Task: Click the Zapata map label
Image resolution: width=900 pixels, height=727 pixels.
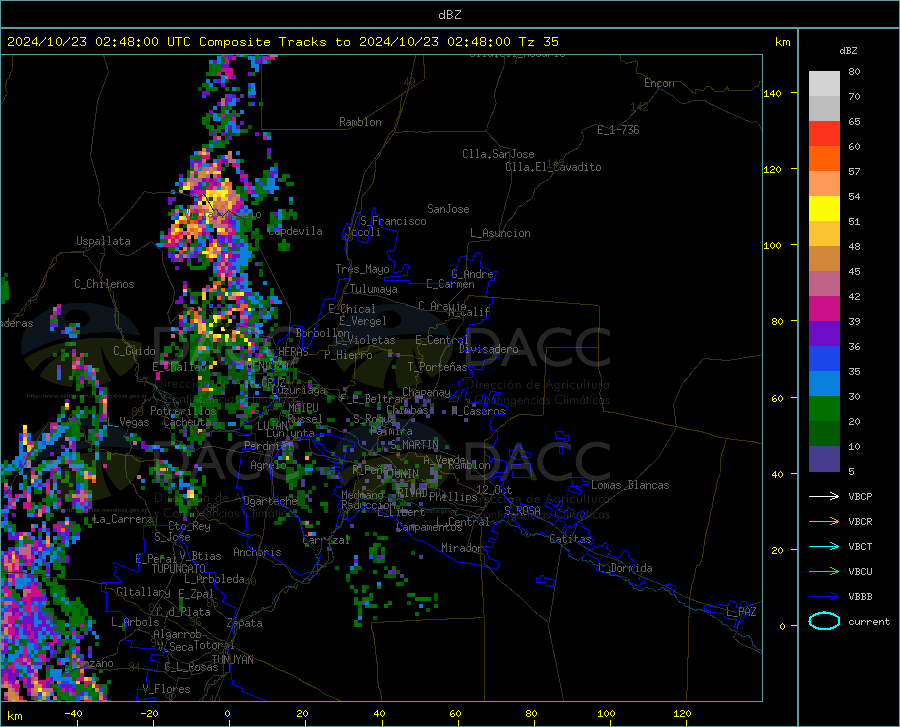Action: coord(245,623)
